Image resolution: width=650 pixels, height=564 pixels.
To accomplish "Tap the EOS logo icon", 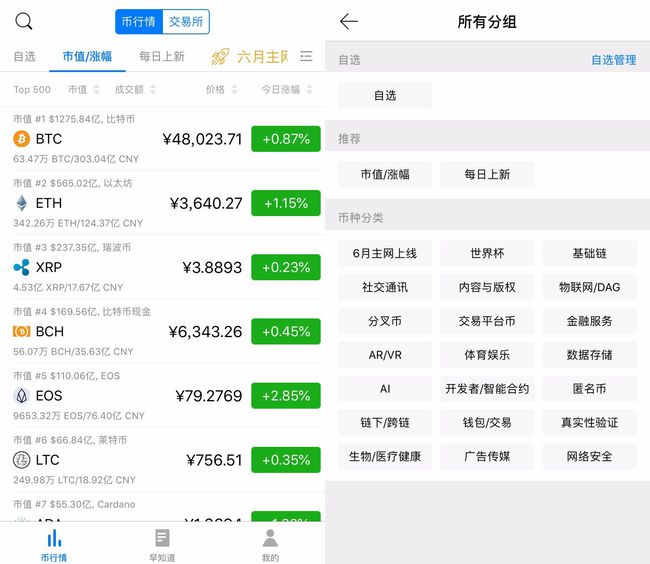I will pyautogui.click(x=22, y=396).
